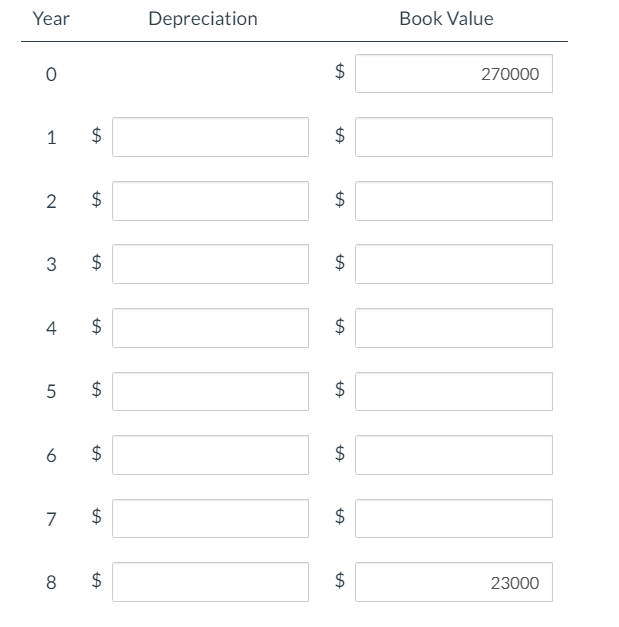Image resolution: width=619 pixels, height=627 pixels.
Task: Click the Year column header
Action: [50, 19]
